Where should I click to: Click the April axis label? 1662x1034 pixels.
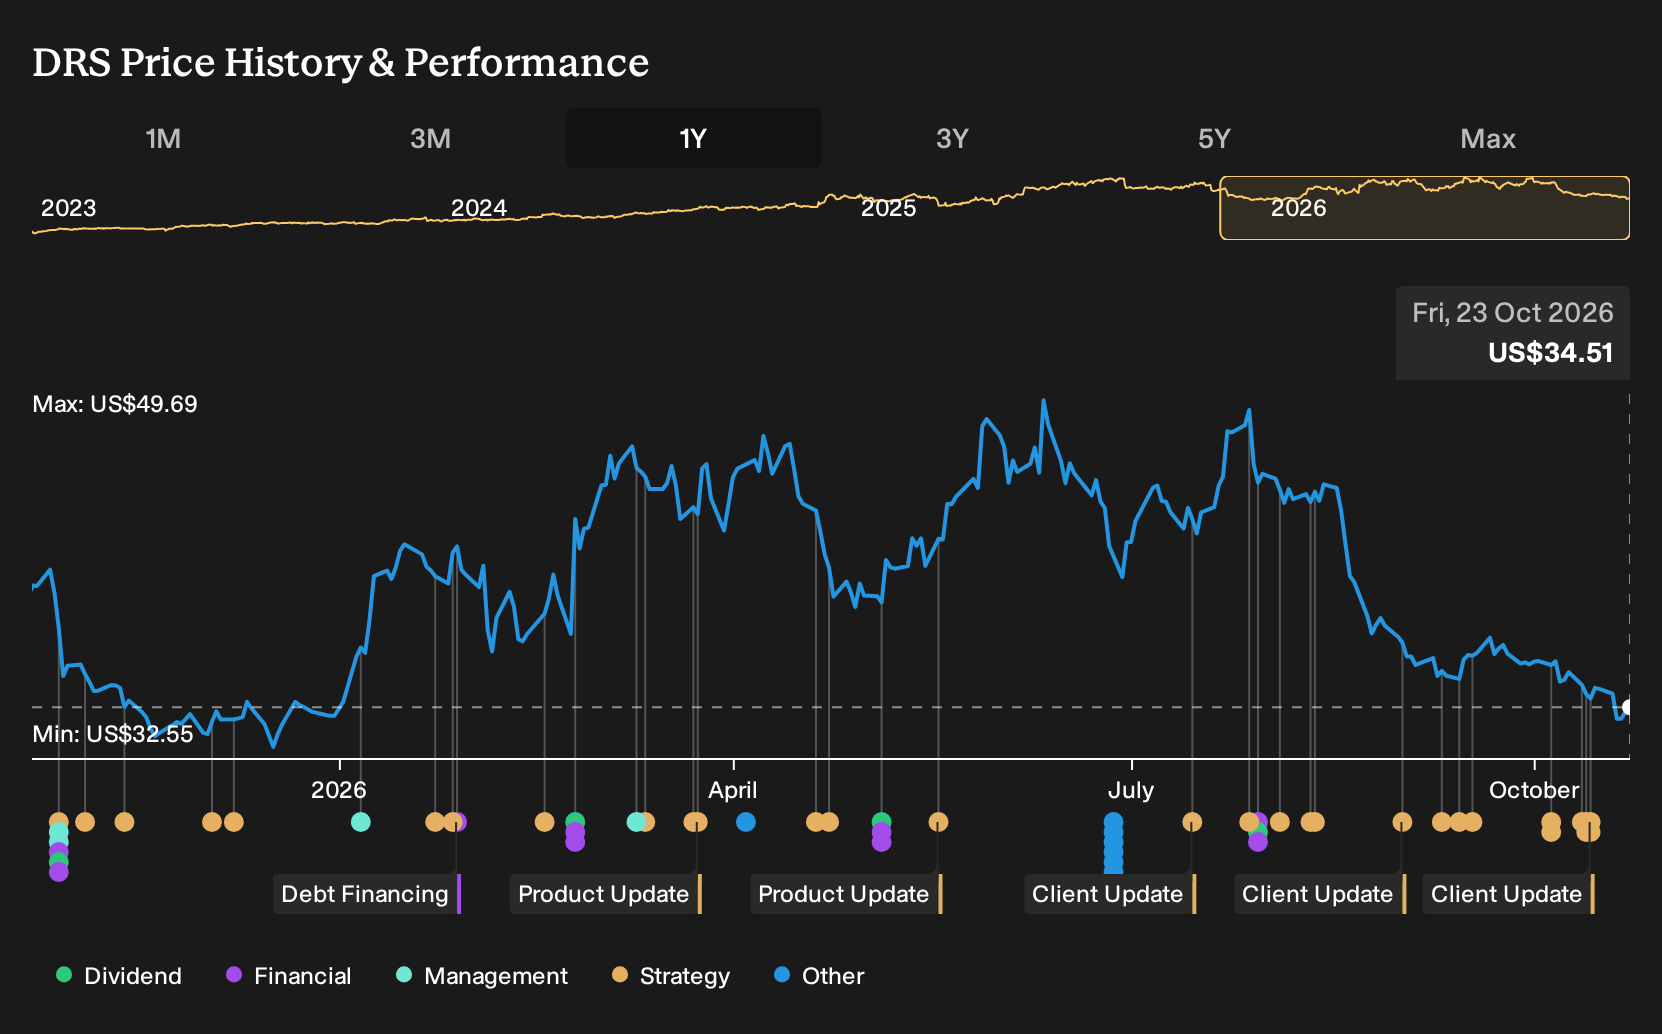[732, 790]
